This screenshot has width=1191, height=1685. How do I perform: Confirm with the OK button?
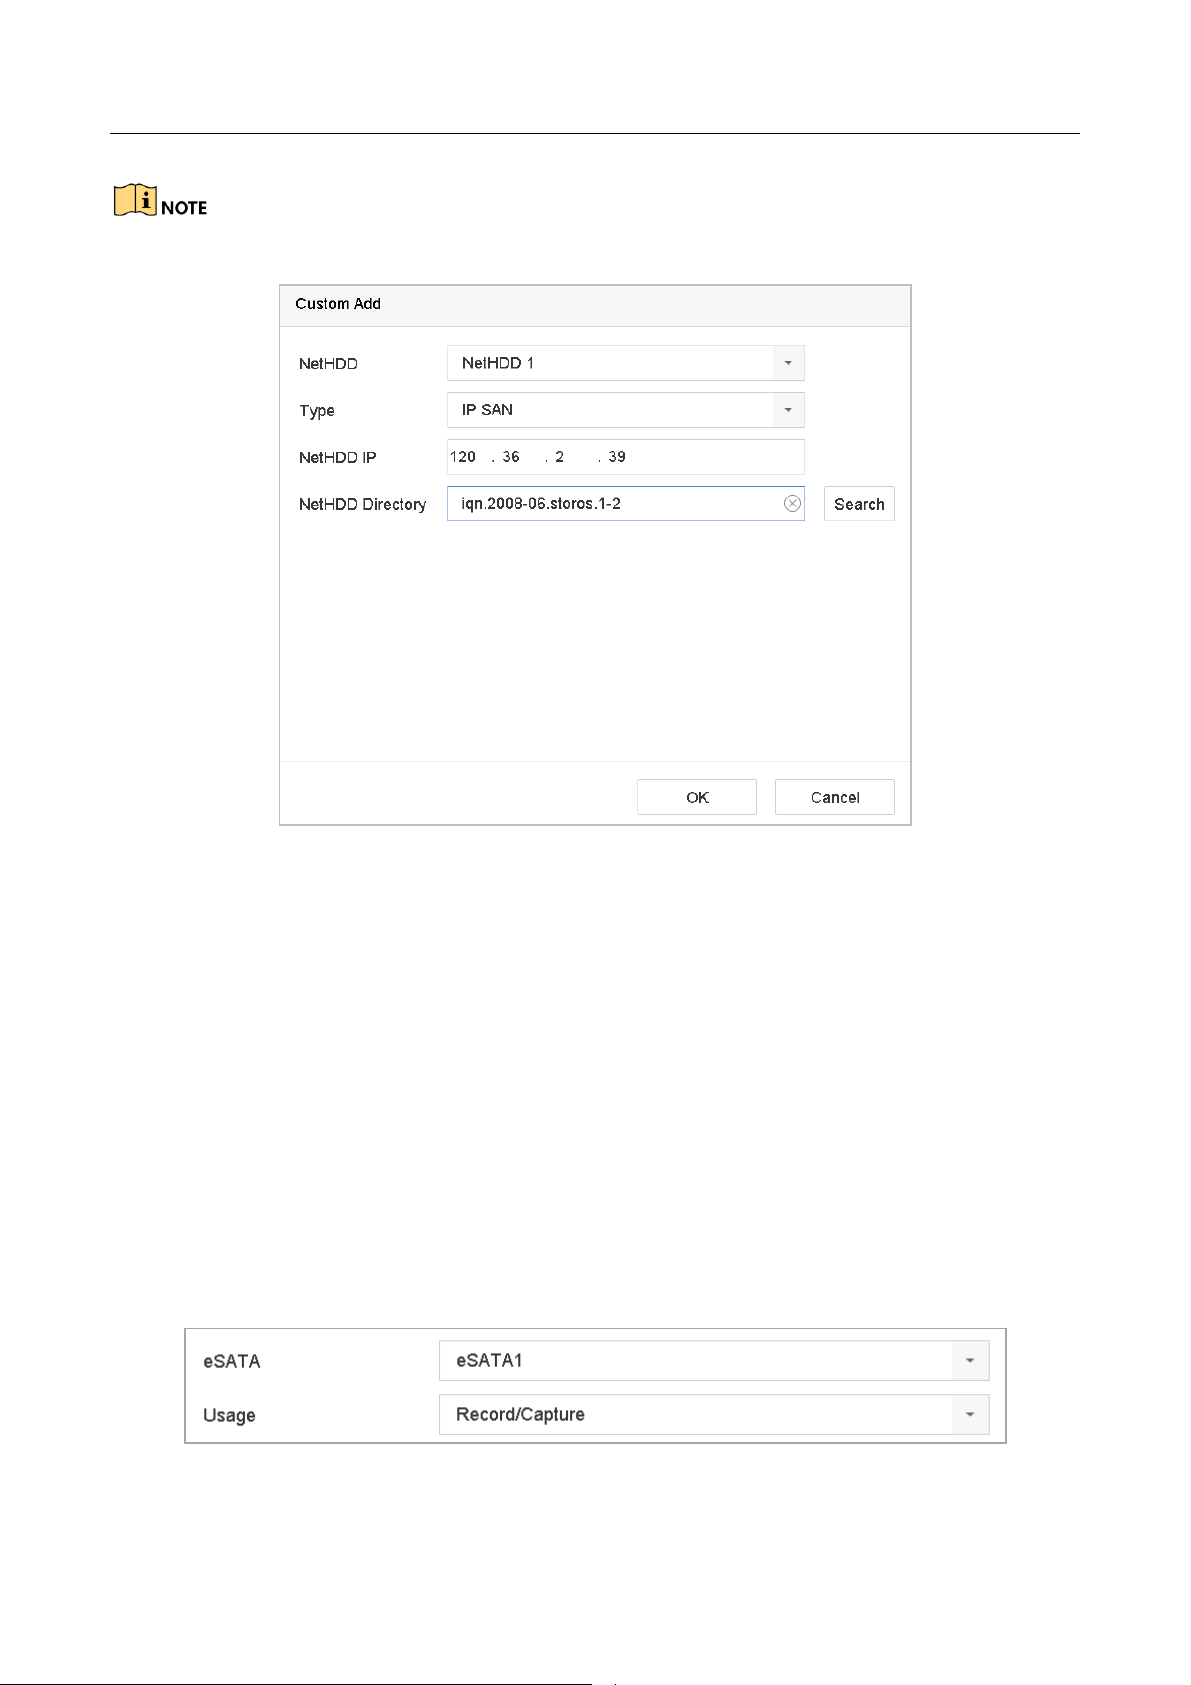click(x=697, y=797)
